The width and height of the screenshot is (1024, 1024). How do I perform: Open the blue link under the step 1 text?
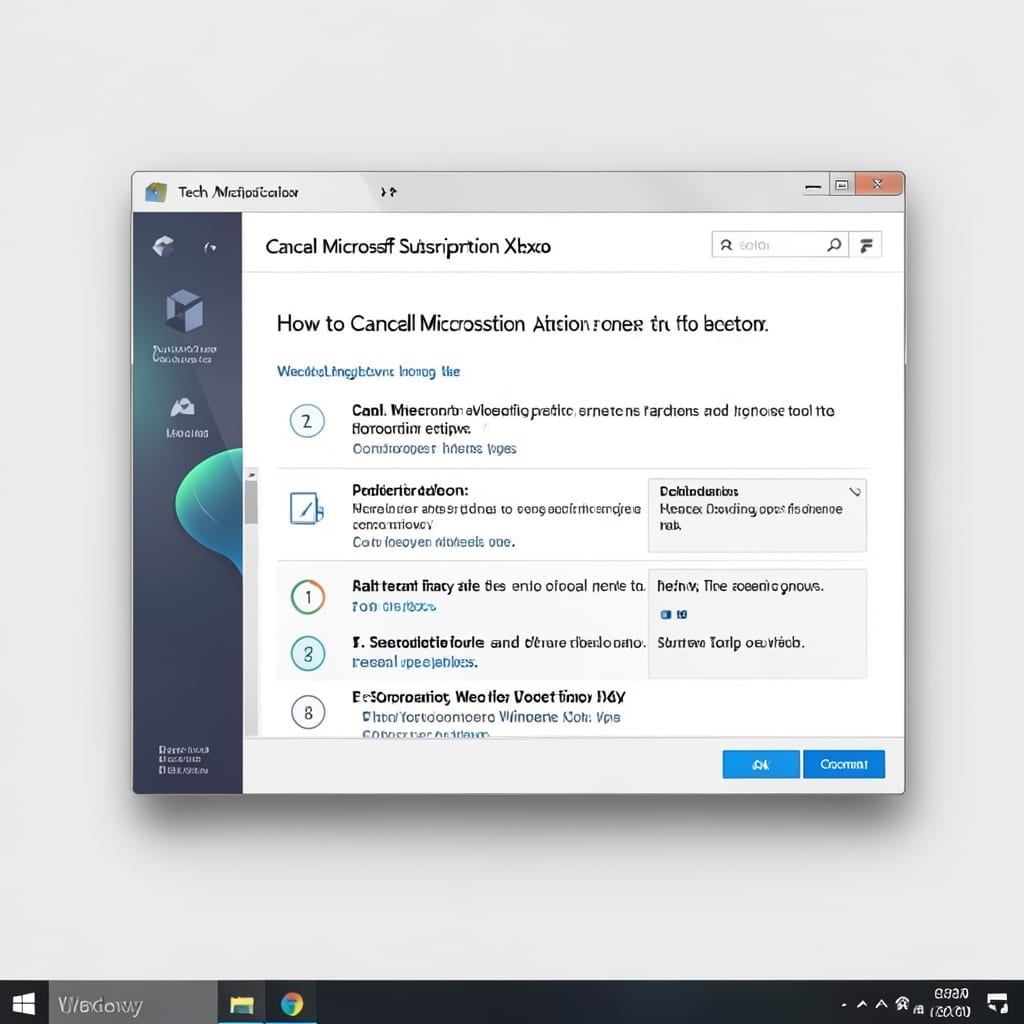click(x=394, y=607)
